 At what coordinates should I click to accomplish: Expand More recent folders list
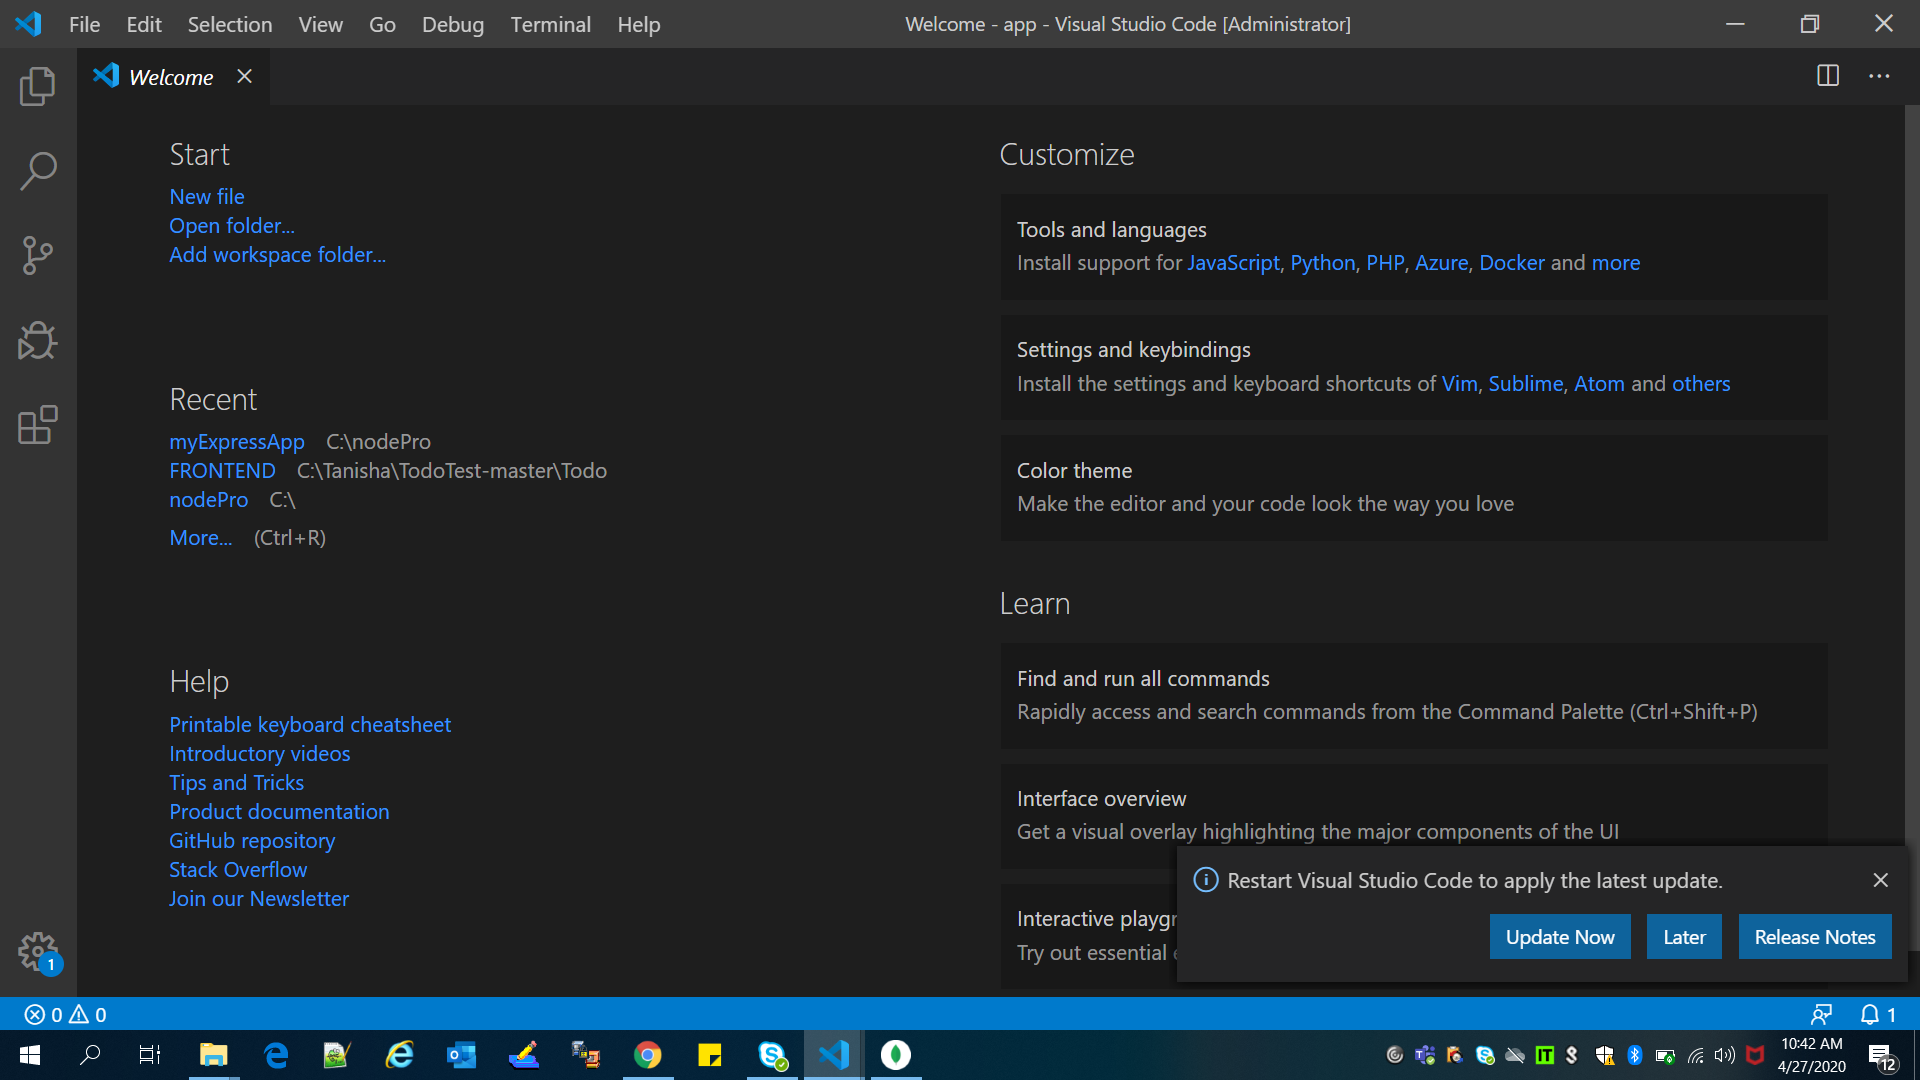point(200,538)
